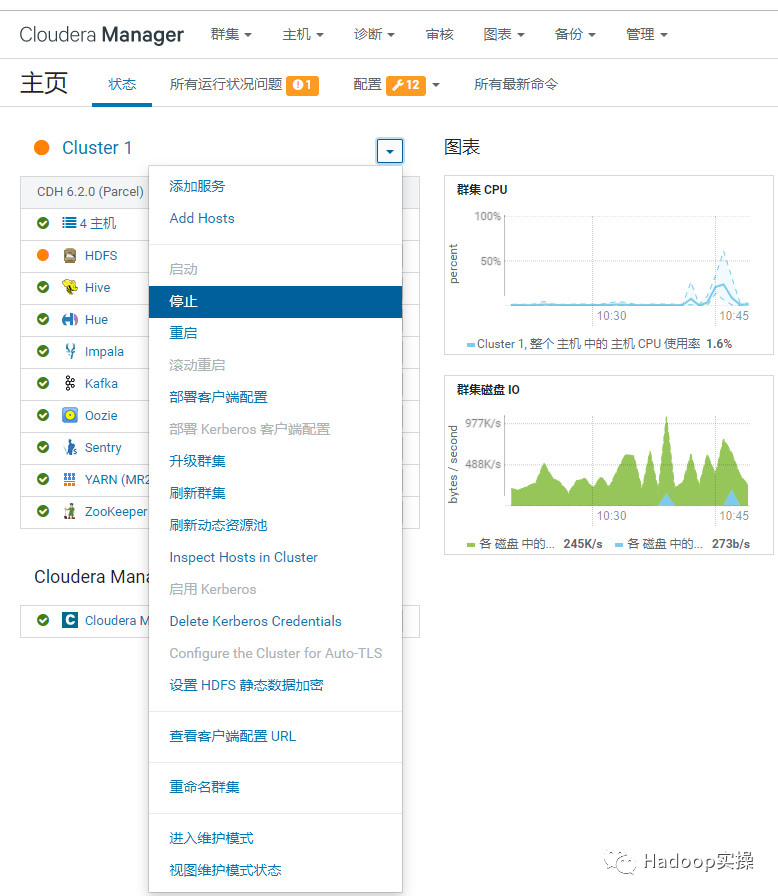
Task: Click the green check status next to ZooKeeper
Action: pyautogui.click(x=43, y=511)
